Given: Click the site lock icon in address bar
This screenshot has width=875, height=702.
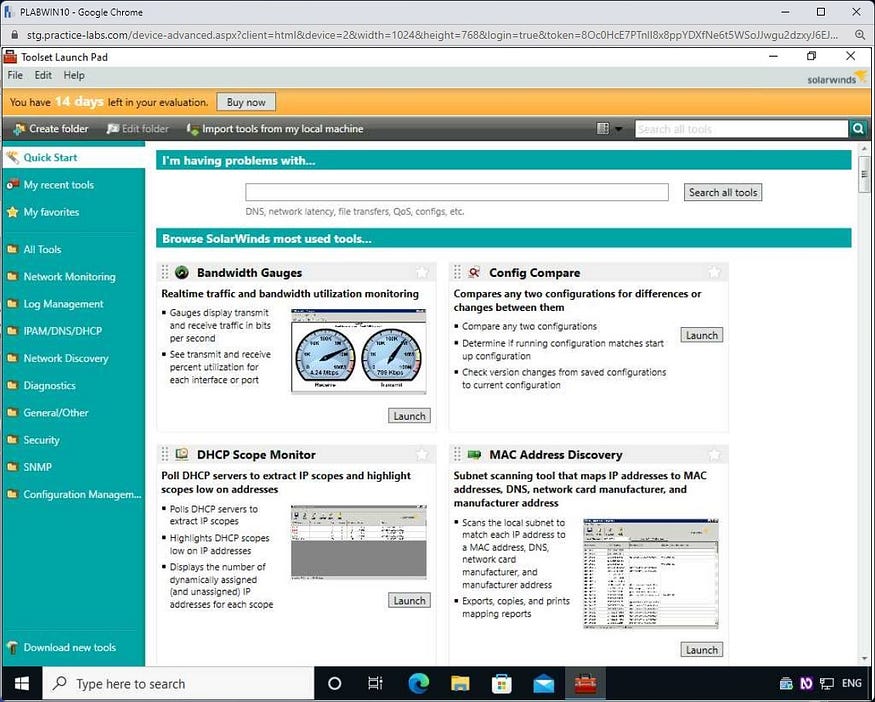Looking at the screenshot, I should (x=15, y=35).
